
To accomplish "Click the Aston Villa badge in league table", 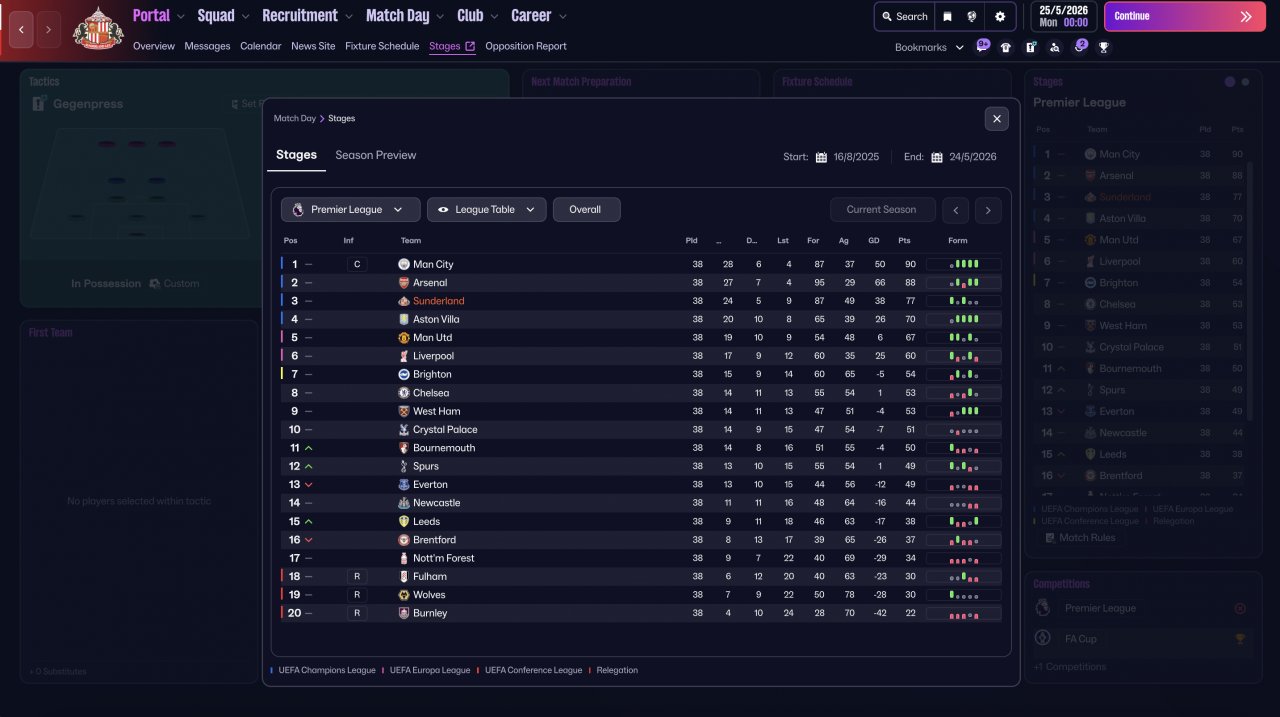I will pyautogui.click(x=404, y=319).
